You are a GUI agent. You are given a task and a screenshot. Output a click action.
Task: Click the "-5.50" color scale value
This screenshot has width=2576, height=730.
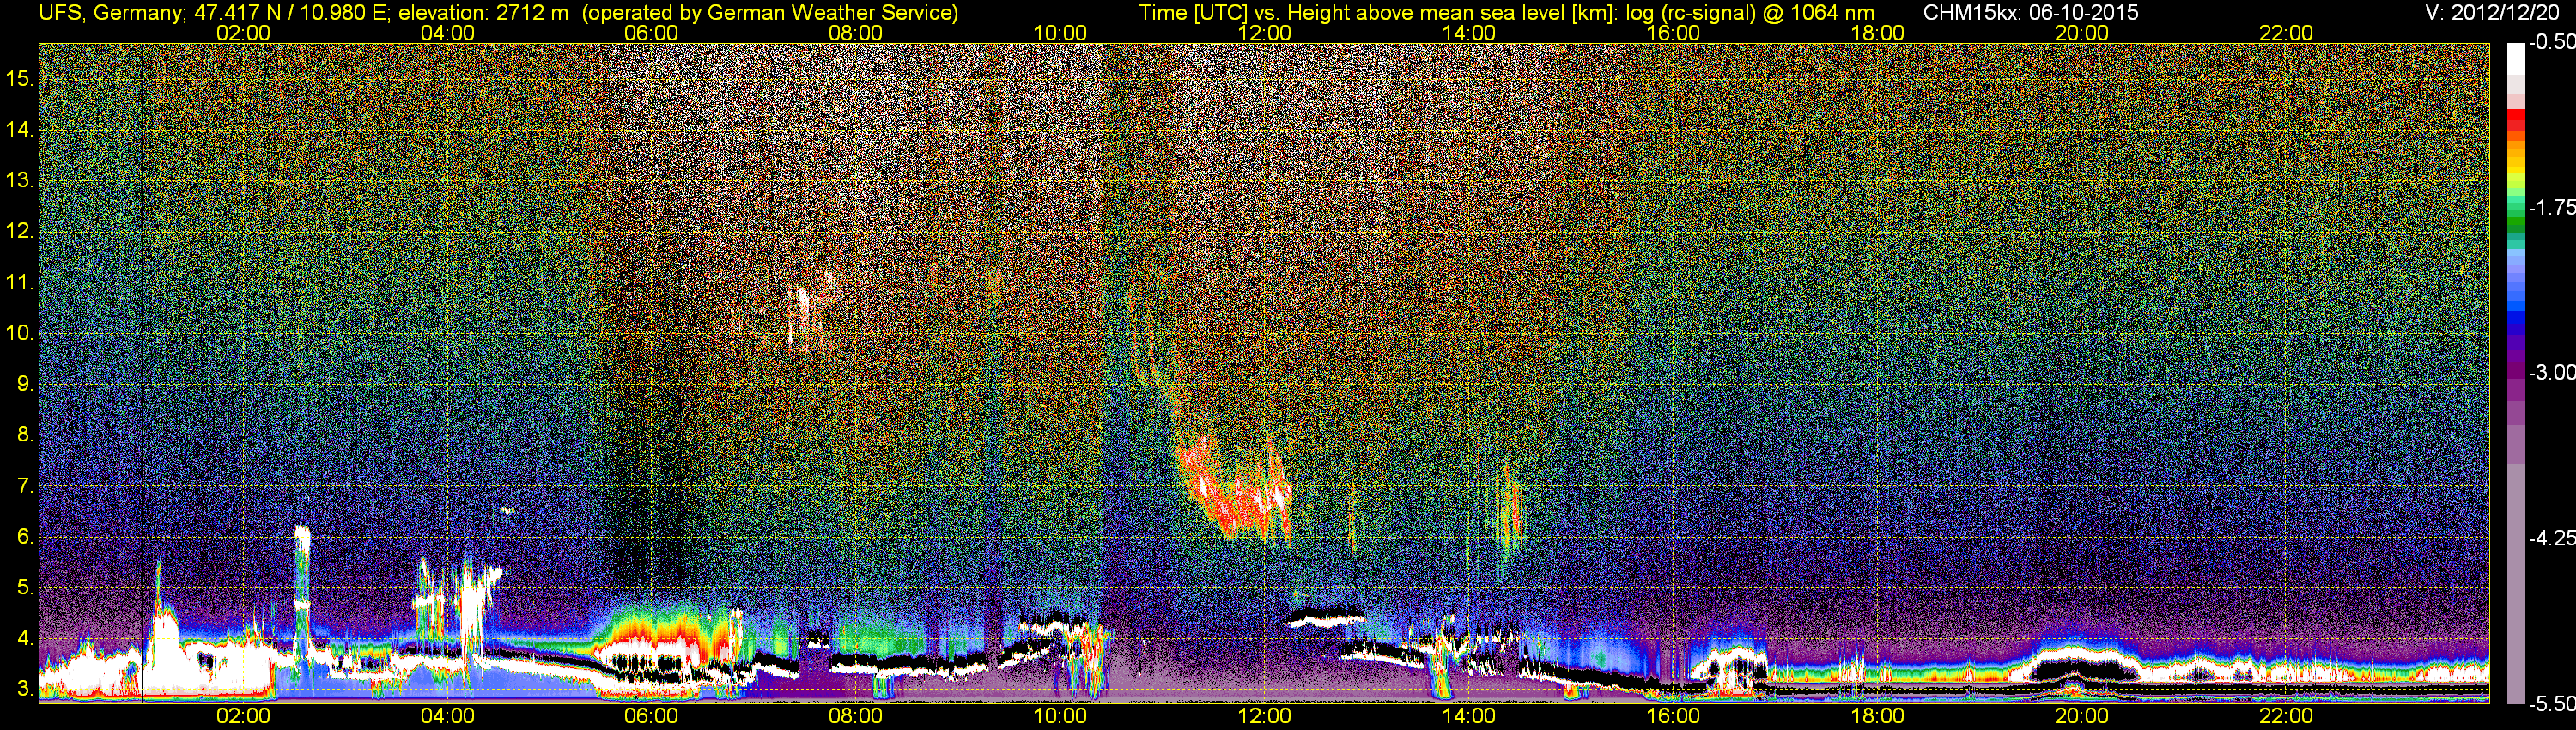pos(2551,704)
